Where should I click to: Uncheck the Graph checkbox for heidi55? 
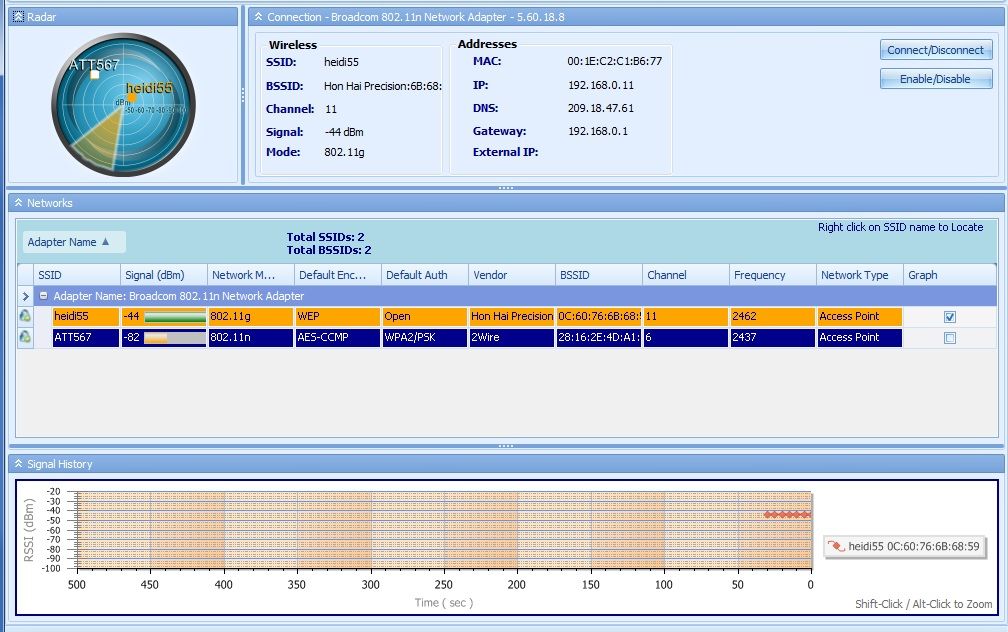(950, 316)
